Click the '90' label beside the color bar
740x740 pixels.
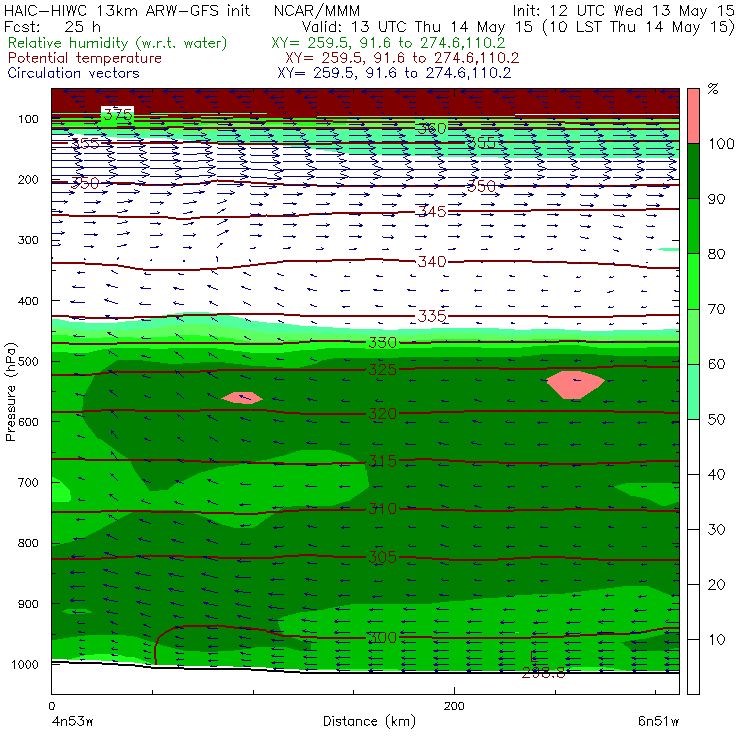pyautogui.click(x=716, y=199)
